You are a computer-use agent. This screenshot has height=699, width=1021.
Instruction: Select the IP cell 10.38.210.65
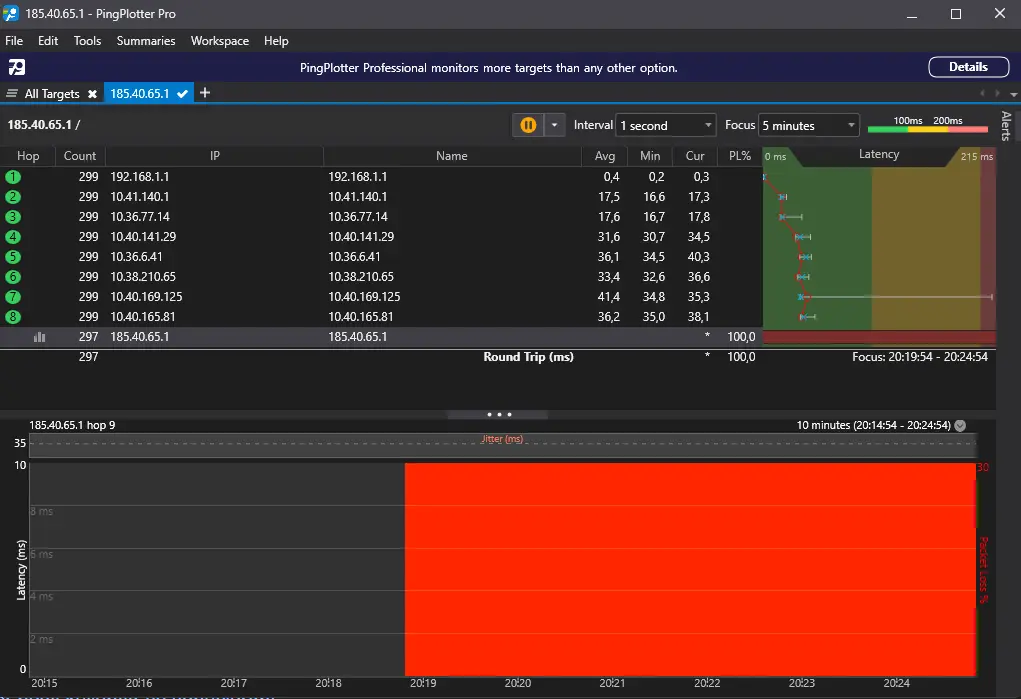143,277
